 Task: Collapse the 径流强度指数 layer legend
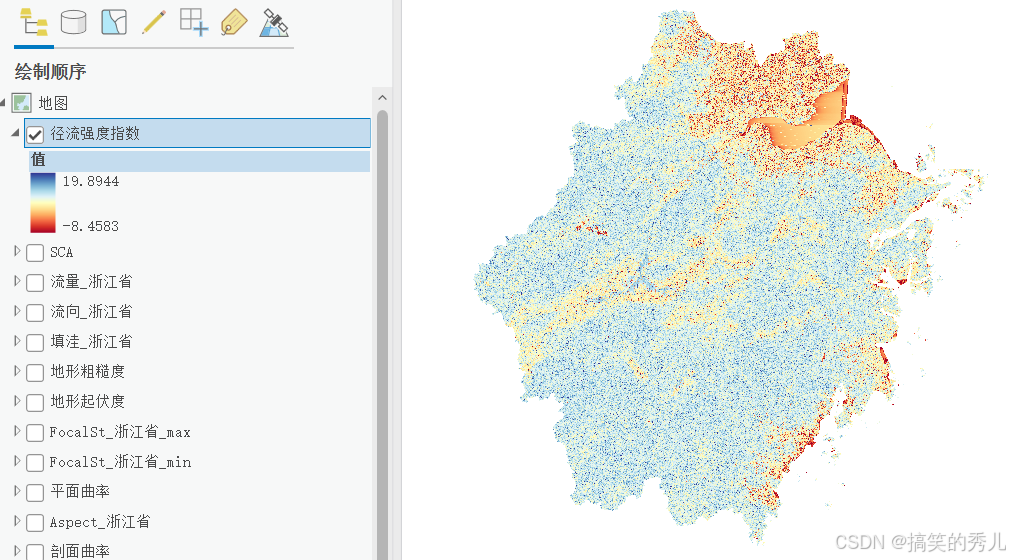click(x=15, y=133)
